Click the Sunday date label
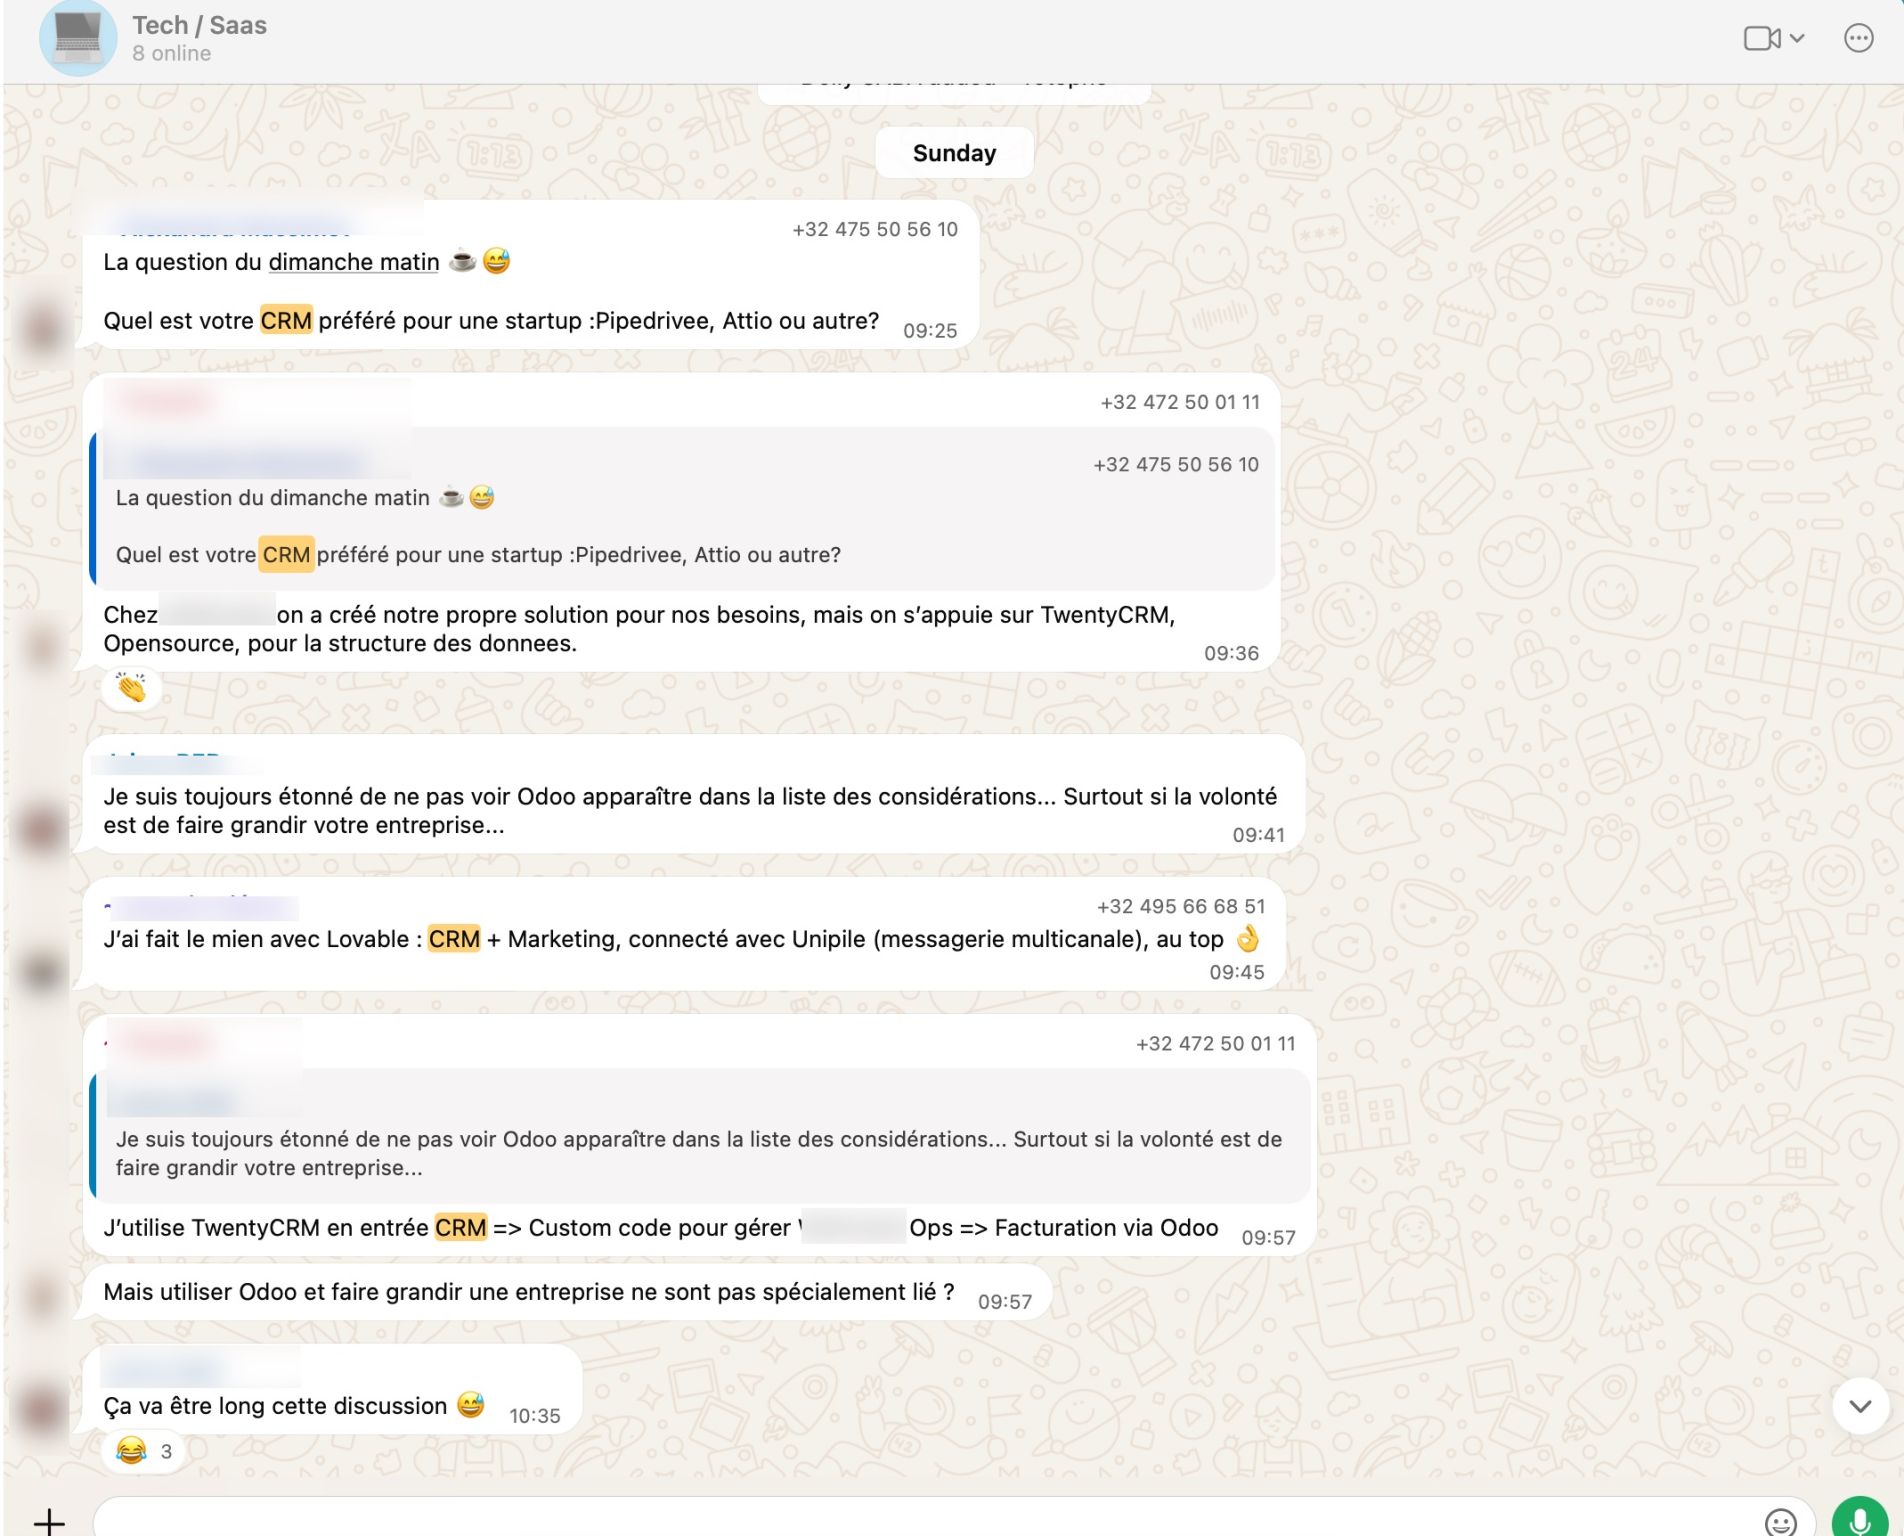 [x=954, y=153]
